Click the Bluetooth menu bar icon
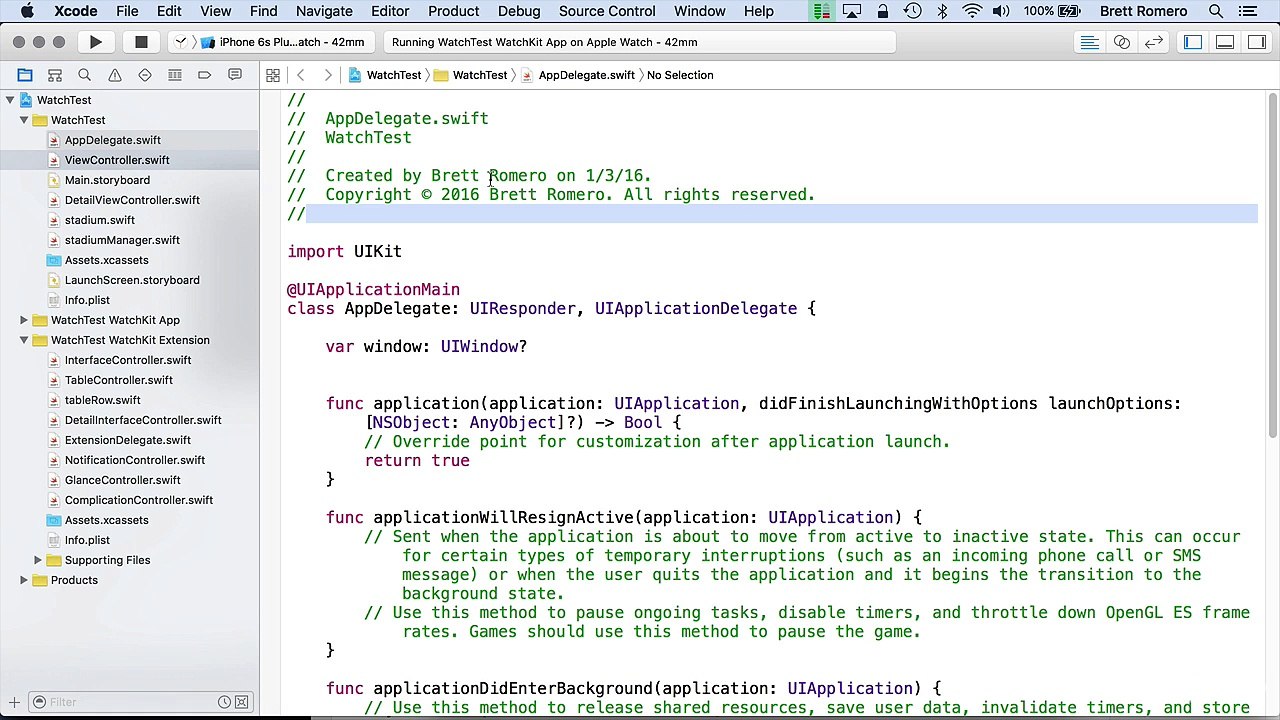 click(x=942, y=11)
